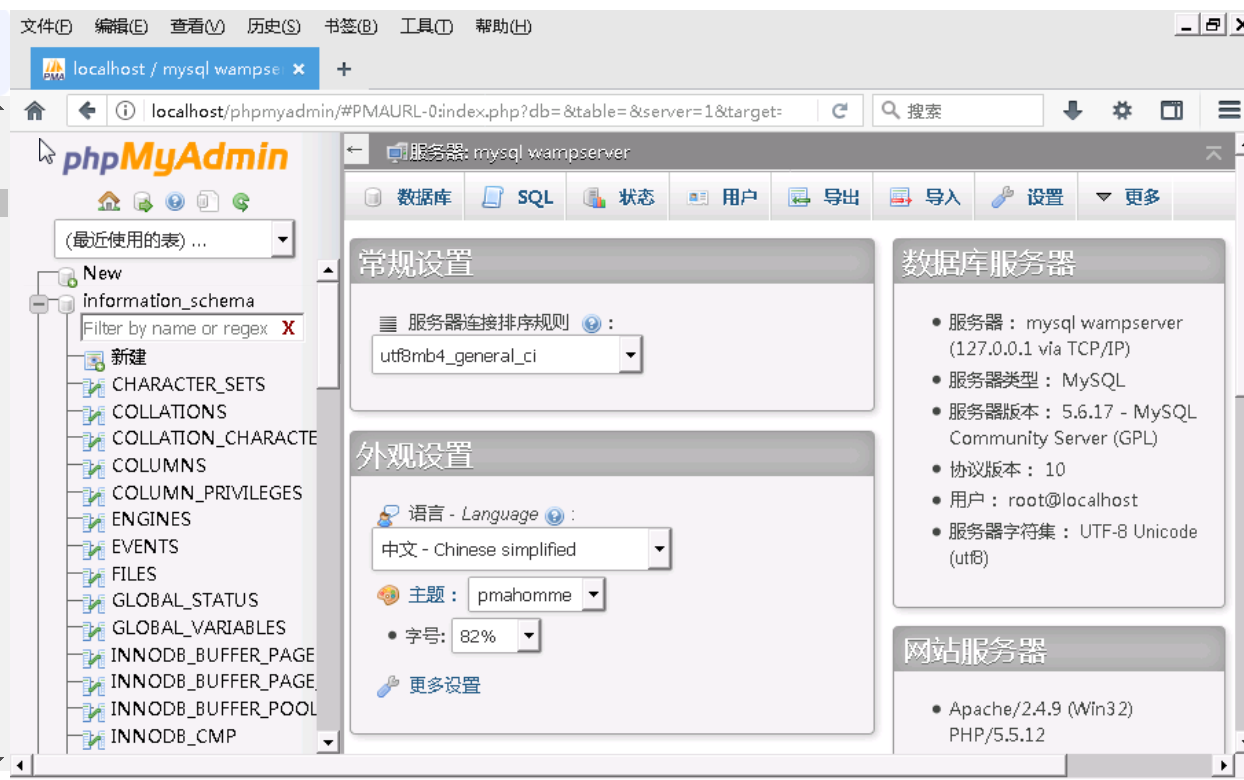Open the browser downloads arrow
The height and width of the screenshot is (780, 1244).
point(1073,110)
